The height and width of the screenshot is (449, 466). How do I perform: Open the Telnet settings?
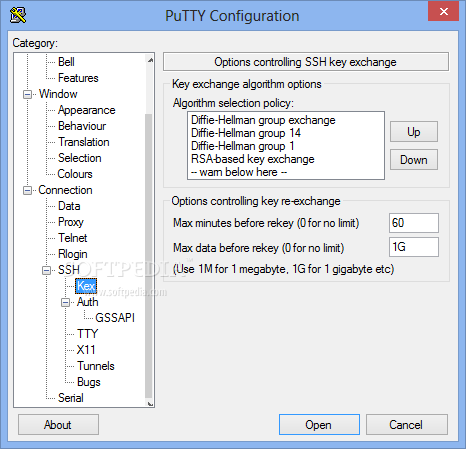(x=72, y=238)
